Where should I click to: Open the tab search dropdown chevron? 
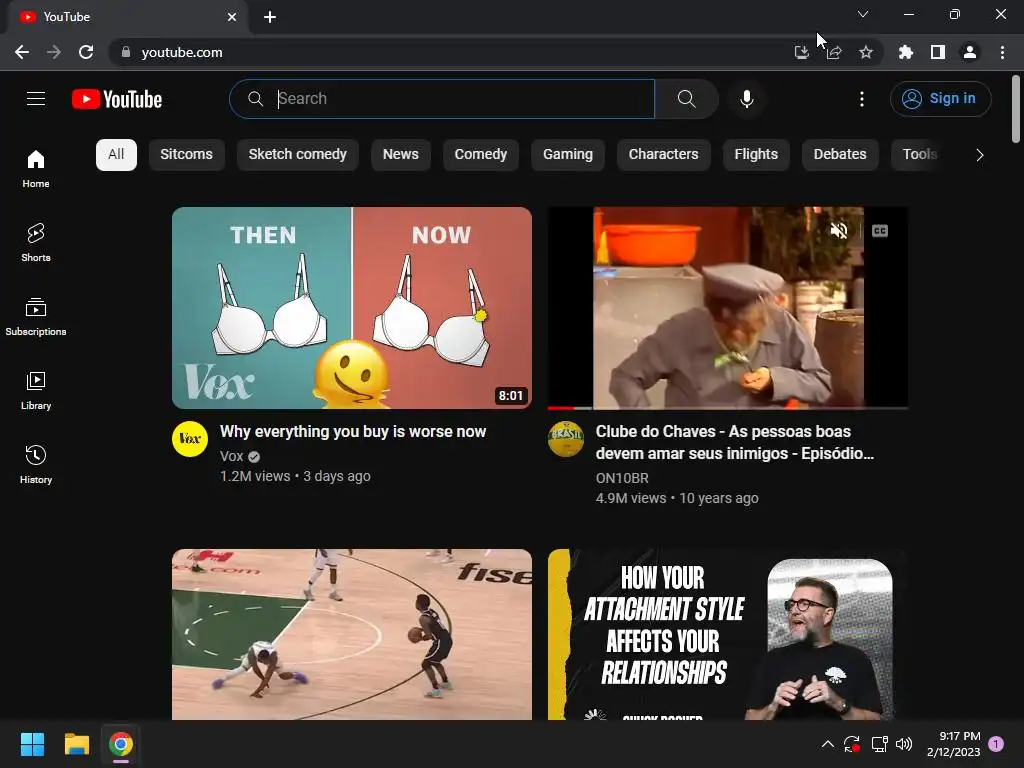(863, 14)
